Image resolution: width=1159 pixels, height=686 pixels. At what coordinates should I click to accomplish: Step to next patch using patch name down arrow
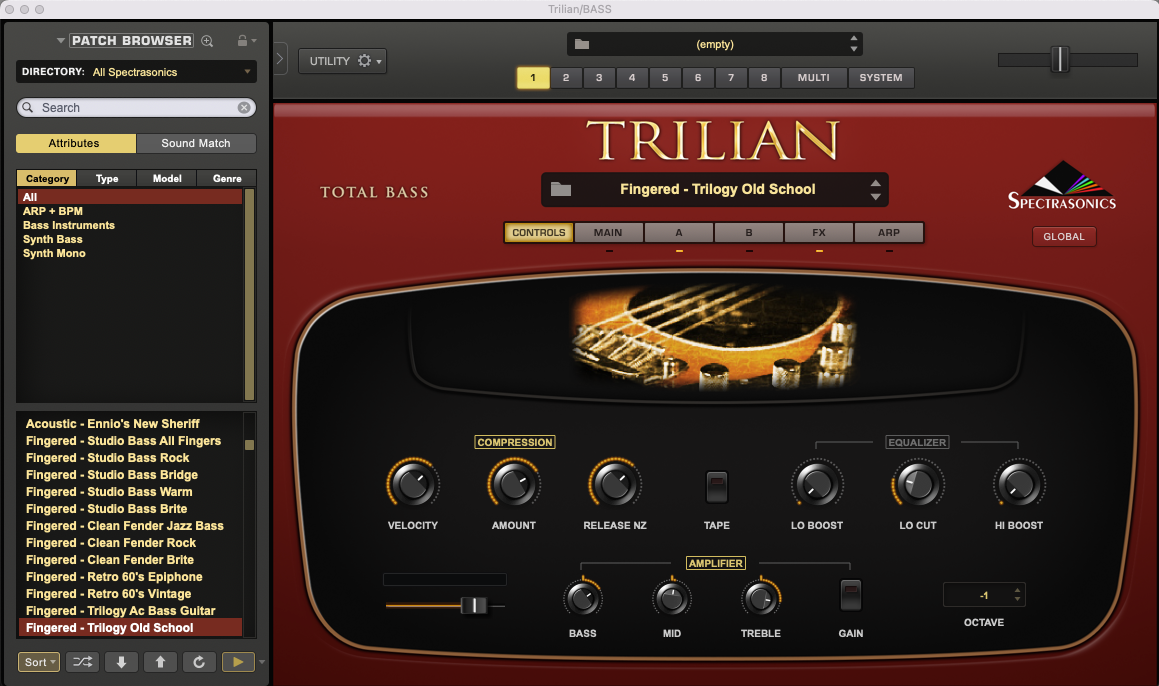tap(876, 197)
